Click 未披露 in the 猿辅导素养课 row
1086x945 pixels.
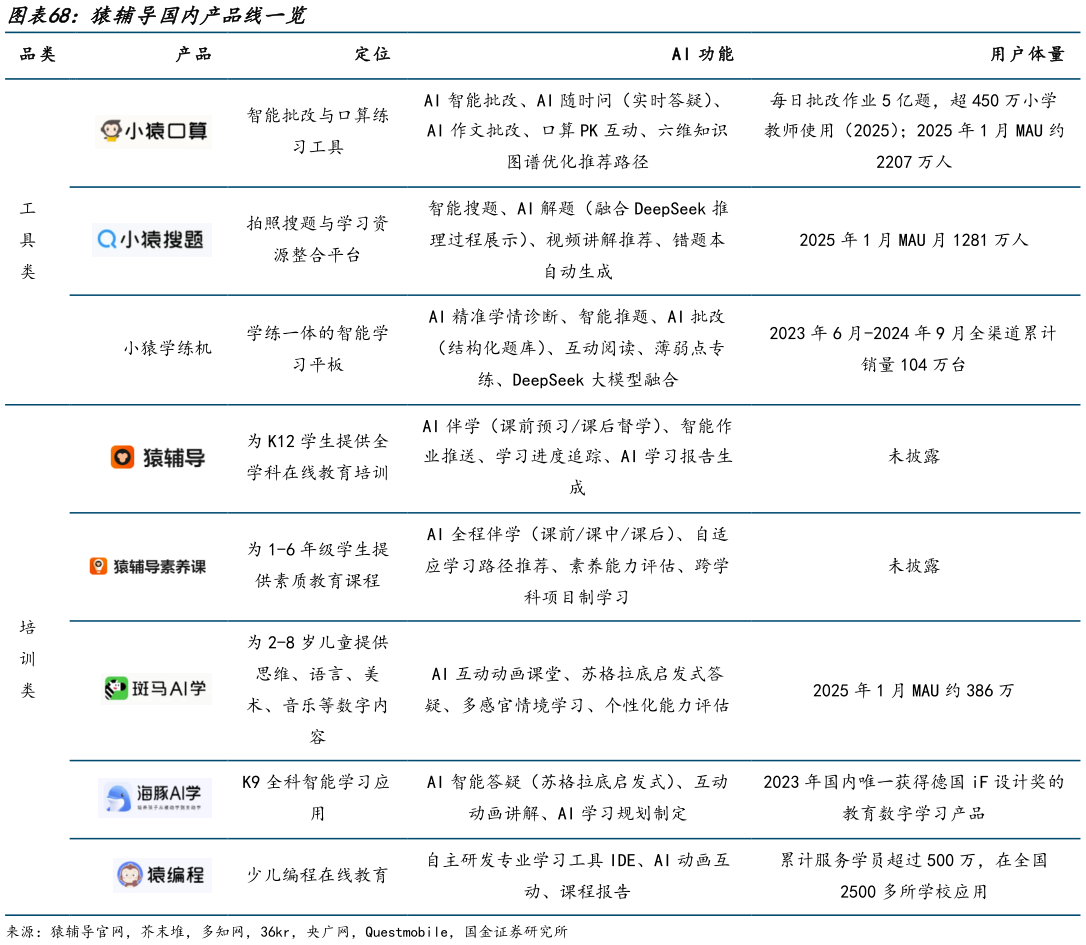tap(914, 565)
